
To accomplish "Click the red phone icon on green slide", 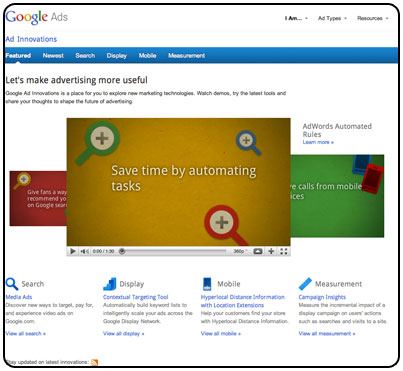I will (372, 178).
